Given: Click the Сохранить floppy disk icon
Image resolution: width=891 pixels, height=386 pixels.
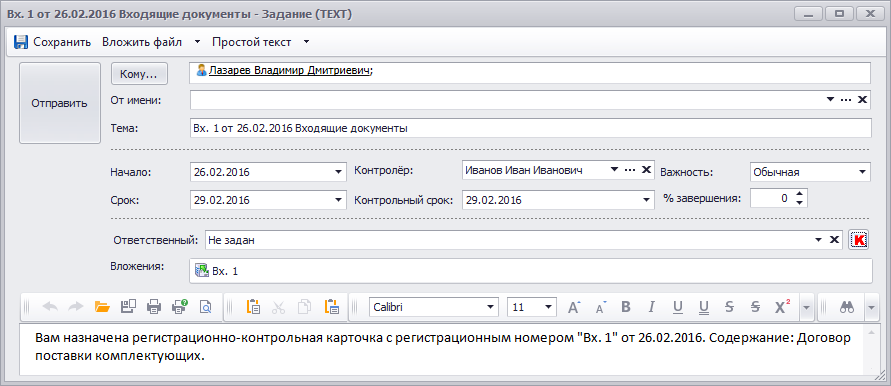Looking at the screenshot, I should click(x=21, y=42).
